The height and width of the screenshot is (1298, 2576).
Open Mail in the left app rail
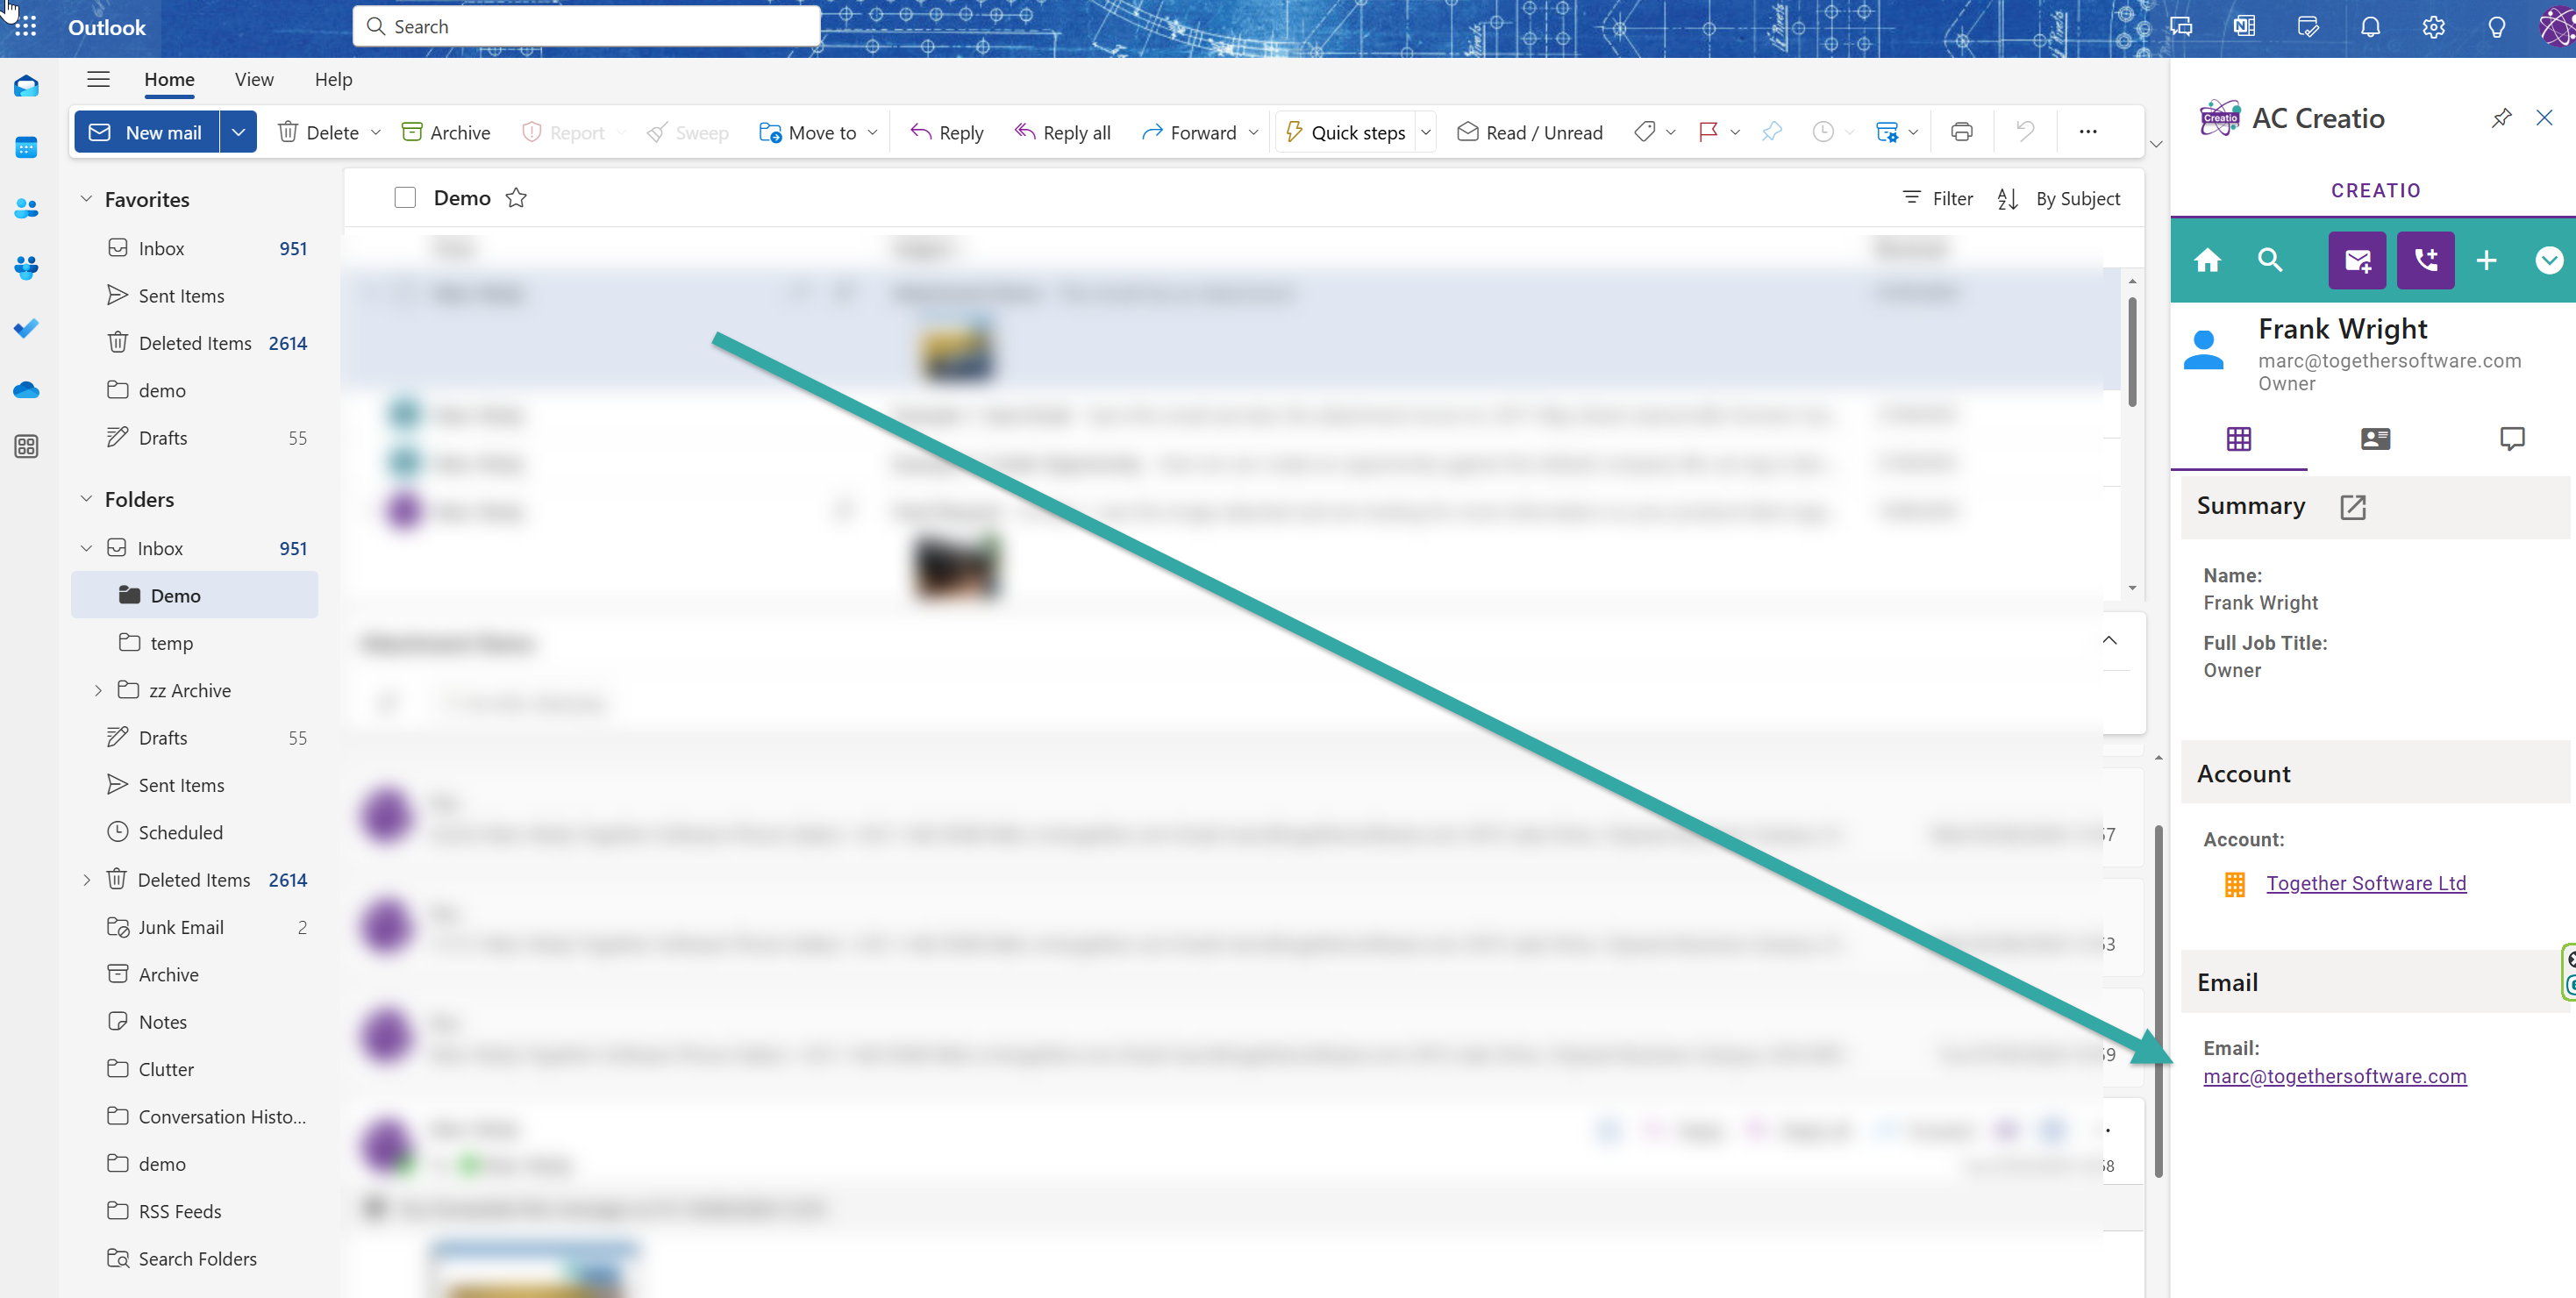(x=26, y=87)
